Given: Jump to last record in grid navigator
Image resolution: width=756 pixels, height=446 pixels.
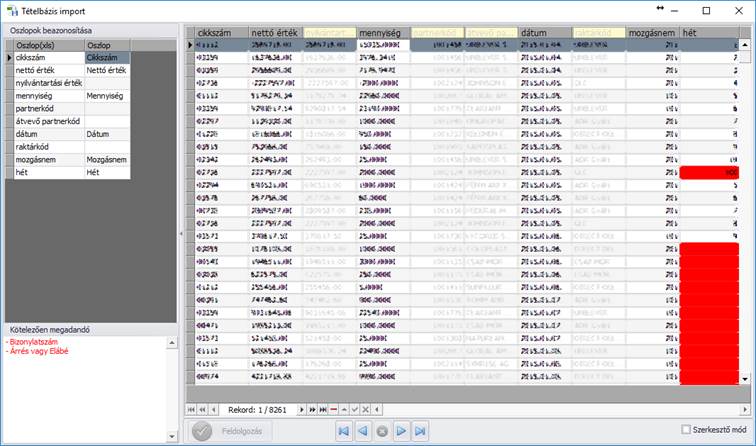Looking at the screenshot, I should tap(324, 410).
